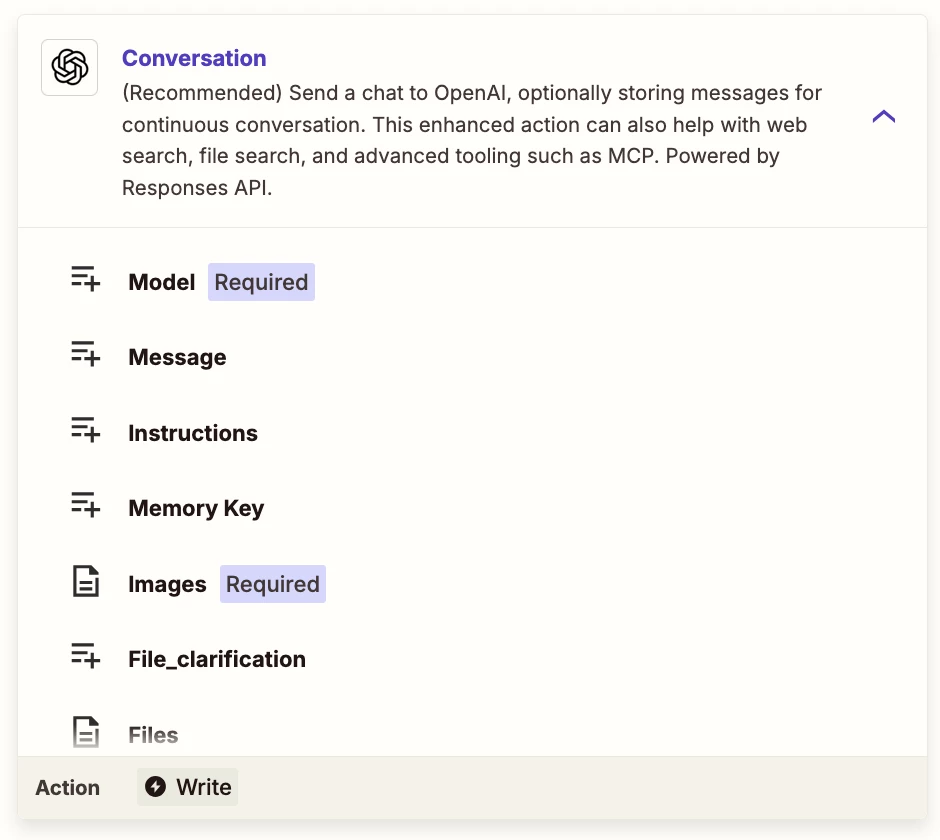Select the File_clarification field label
The width and height of the screenshot is (940, 840).
point(217,660)
